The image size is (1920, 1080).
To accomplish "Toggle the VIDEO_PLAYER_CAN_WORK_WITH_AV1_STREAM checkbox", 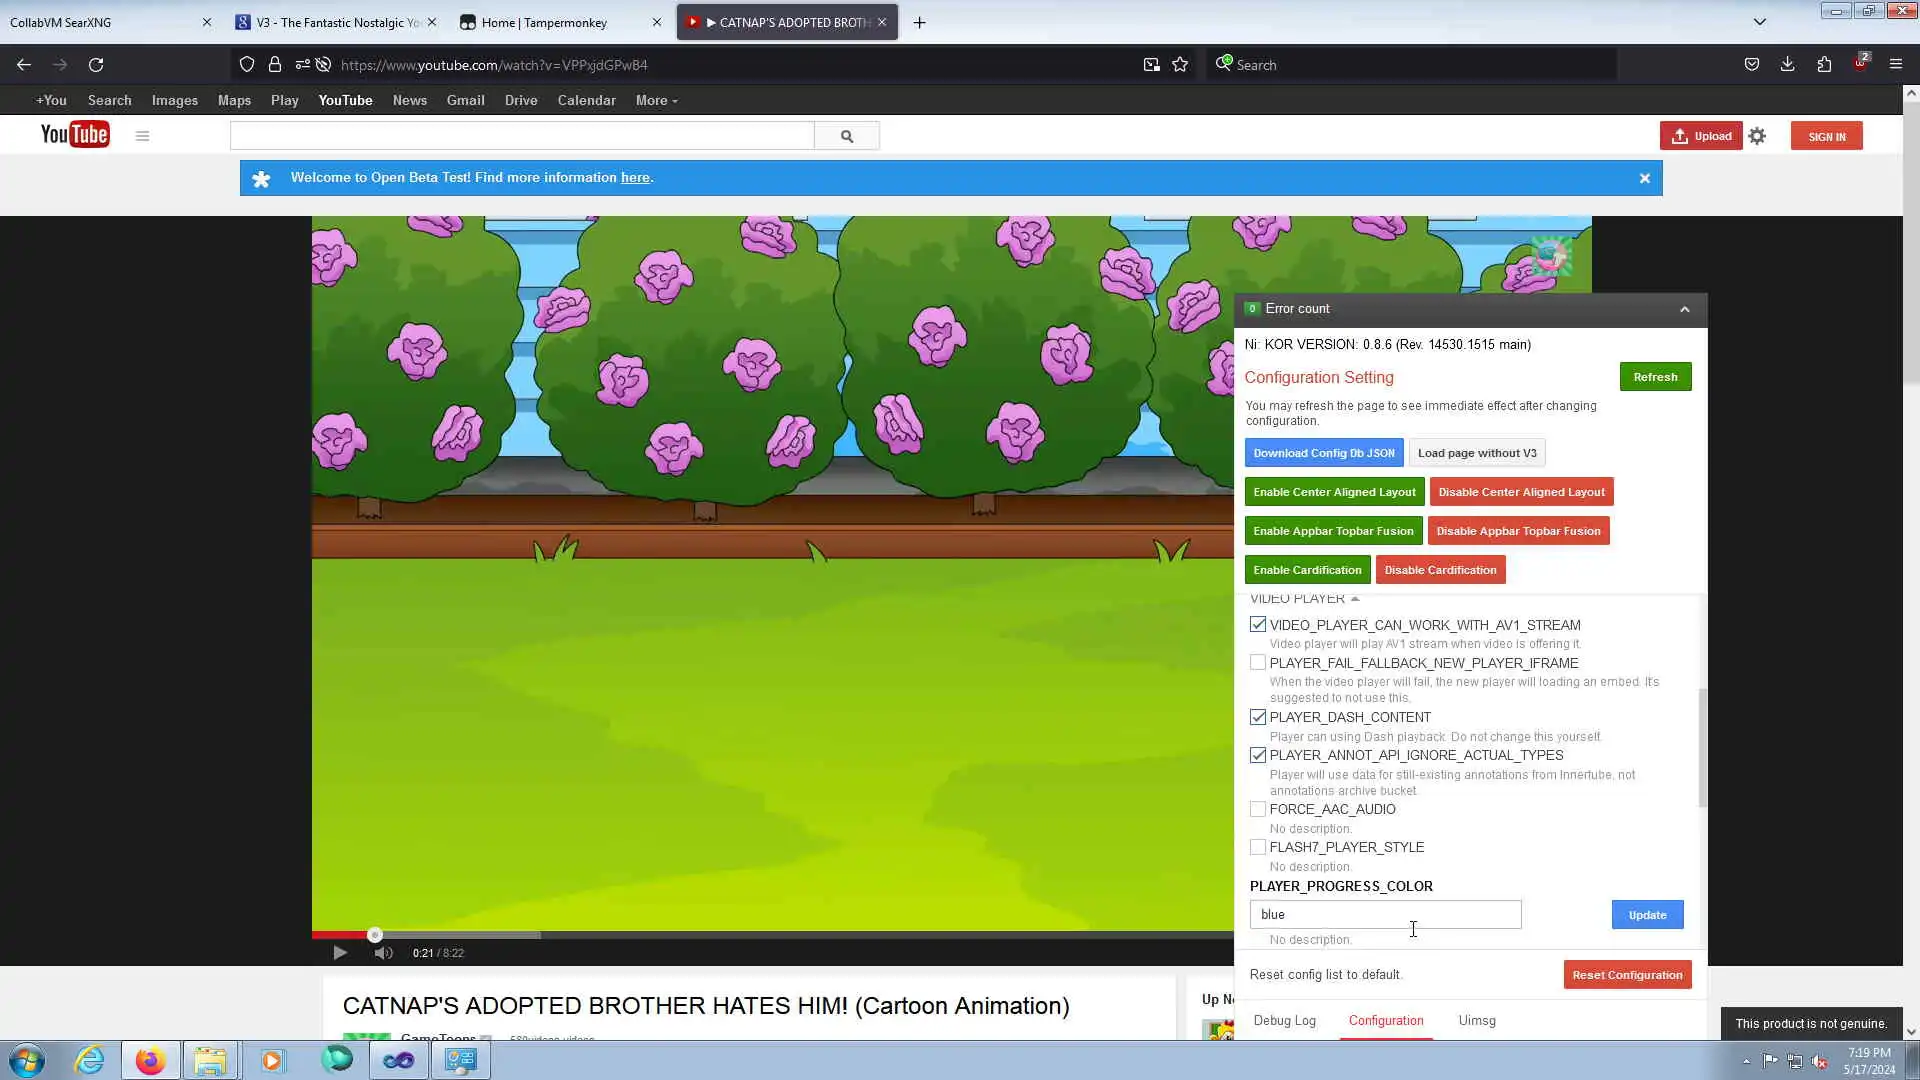I will click(x=1258, y=625).
